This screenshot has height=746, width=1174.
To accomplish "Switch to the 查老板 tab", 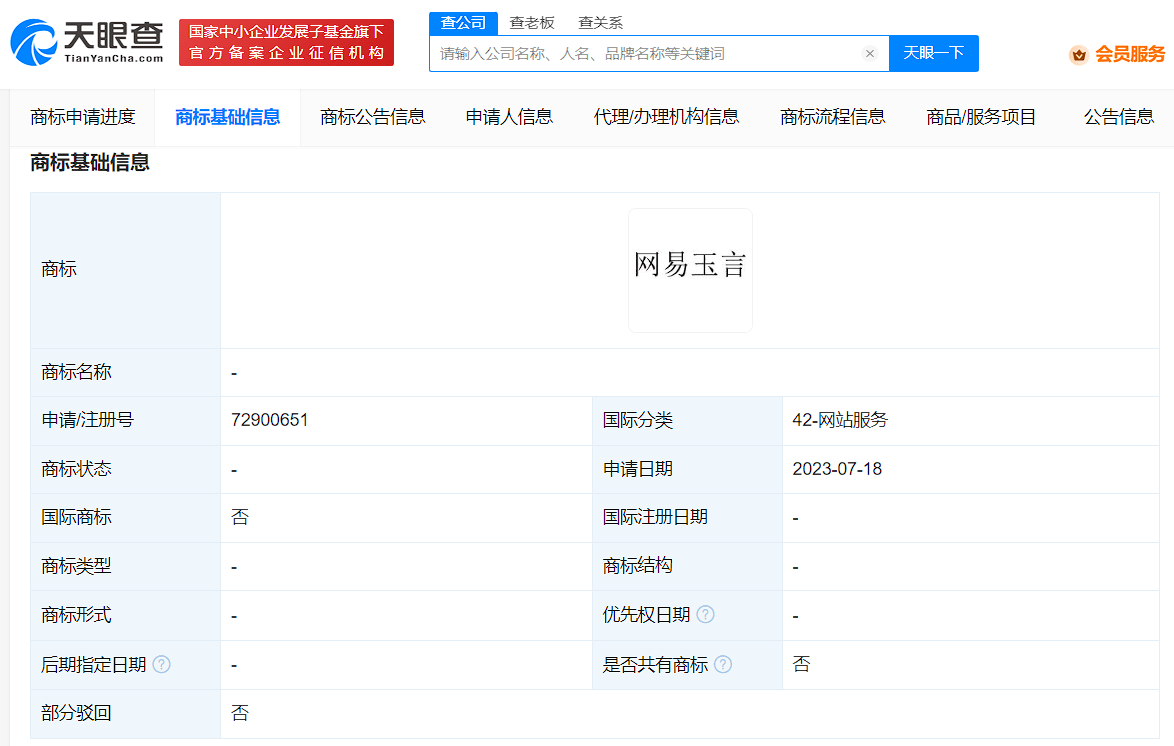I will [530, 22].
